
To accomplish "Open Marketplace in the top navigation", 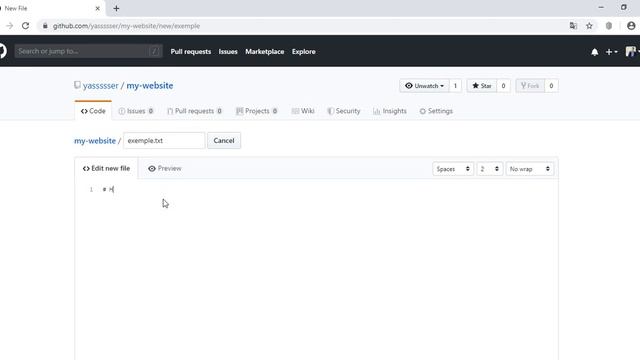I will [264, 52].
